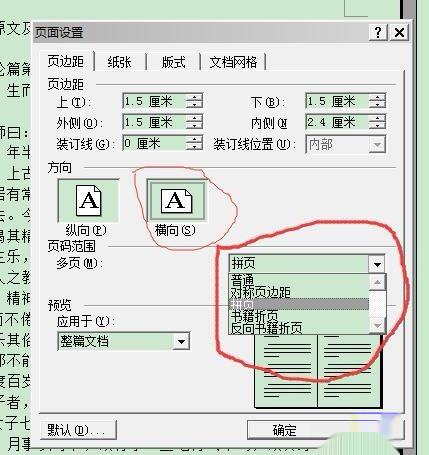Open the 版式 tab
This screenshot has width=429, height=455.
coord(173,62)
